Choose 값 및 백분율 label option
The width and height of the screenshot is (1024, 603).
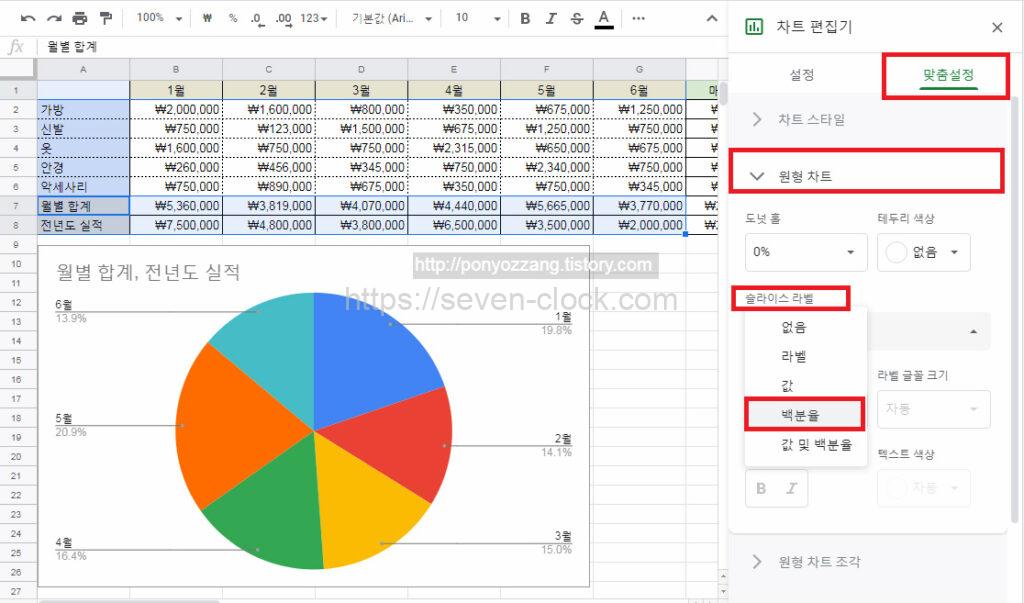(816, 444)
